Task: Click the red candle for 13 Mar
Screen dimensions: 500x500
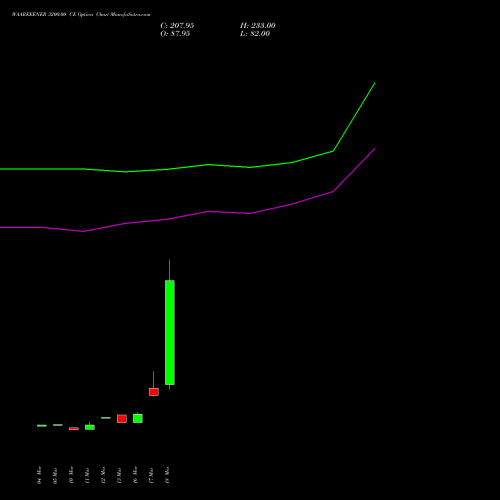Action: [122, 419]
